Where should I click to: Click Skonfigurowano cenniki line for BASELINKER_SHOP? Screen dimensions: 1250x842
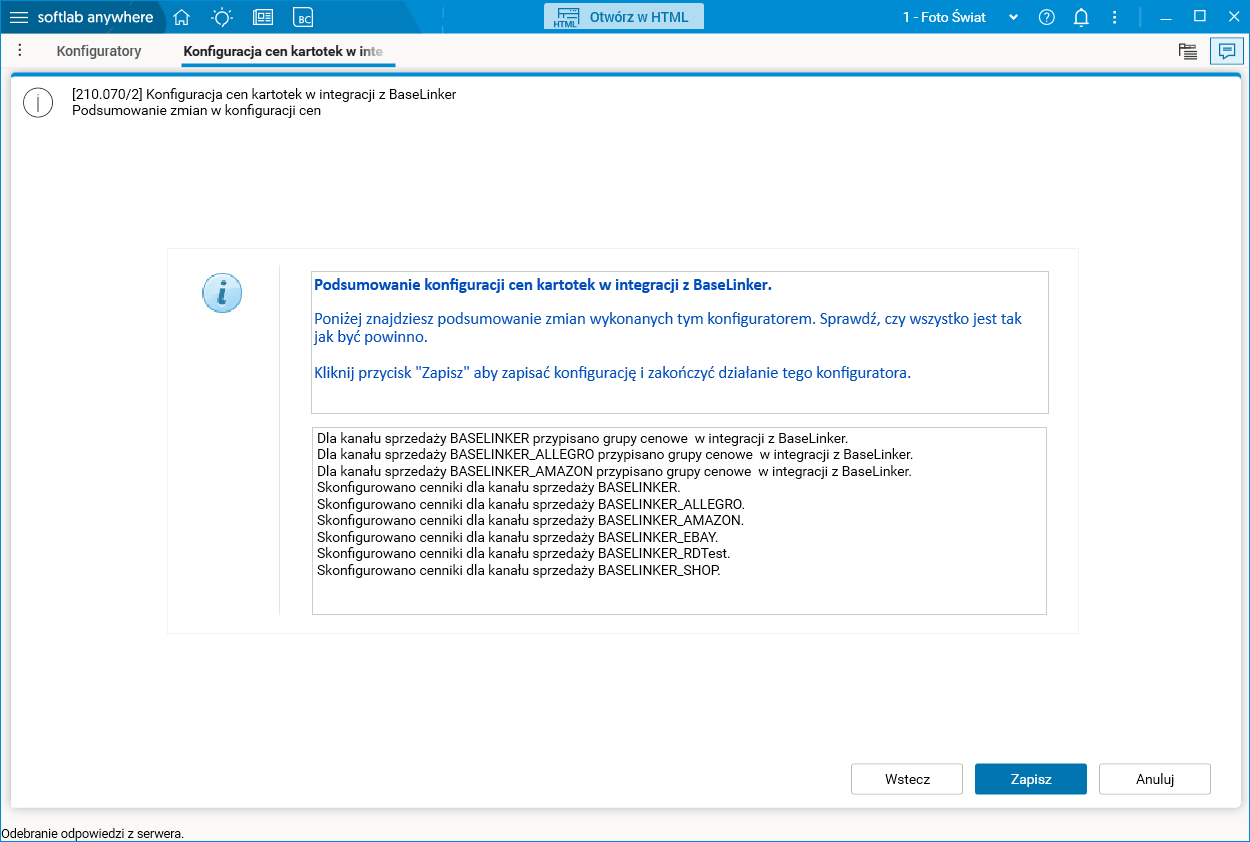tap(519, 571)
